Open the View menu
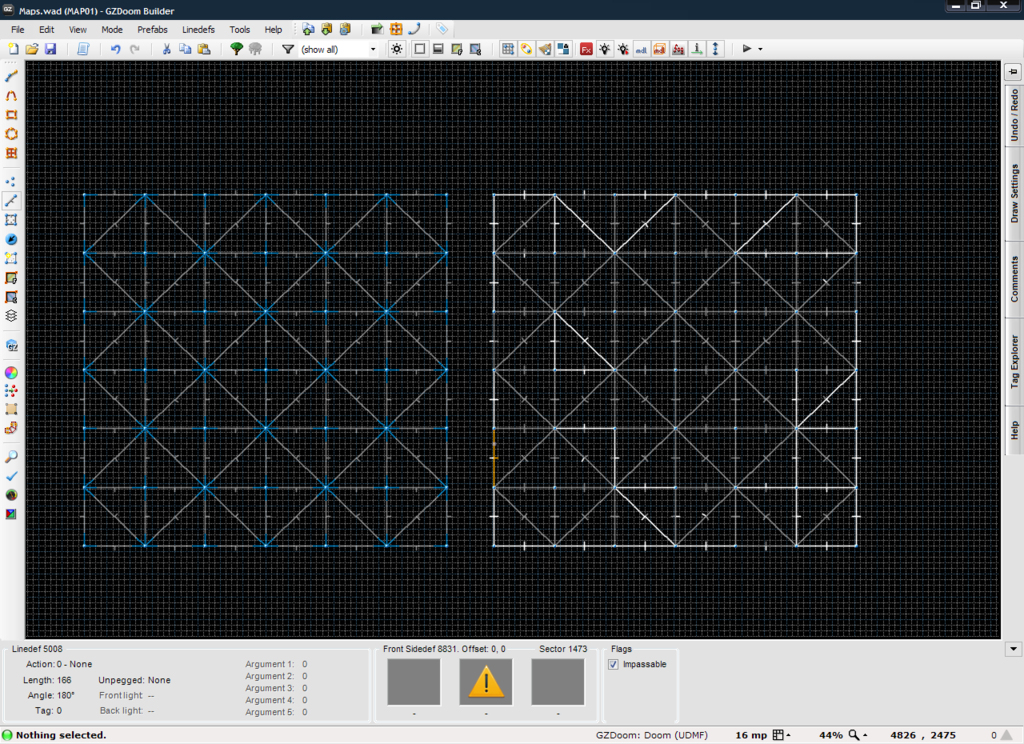1024x744 pixels. click(x=78, y=29)
